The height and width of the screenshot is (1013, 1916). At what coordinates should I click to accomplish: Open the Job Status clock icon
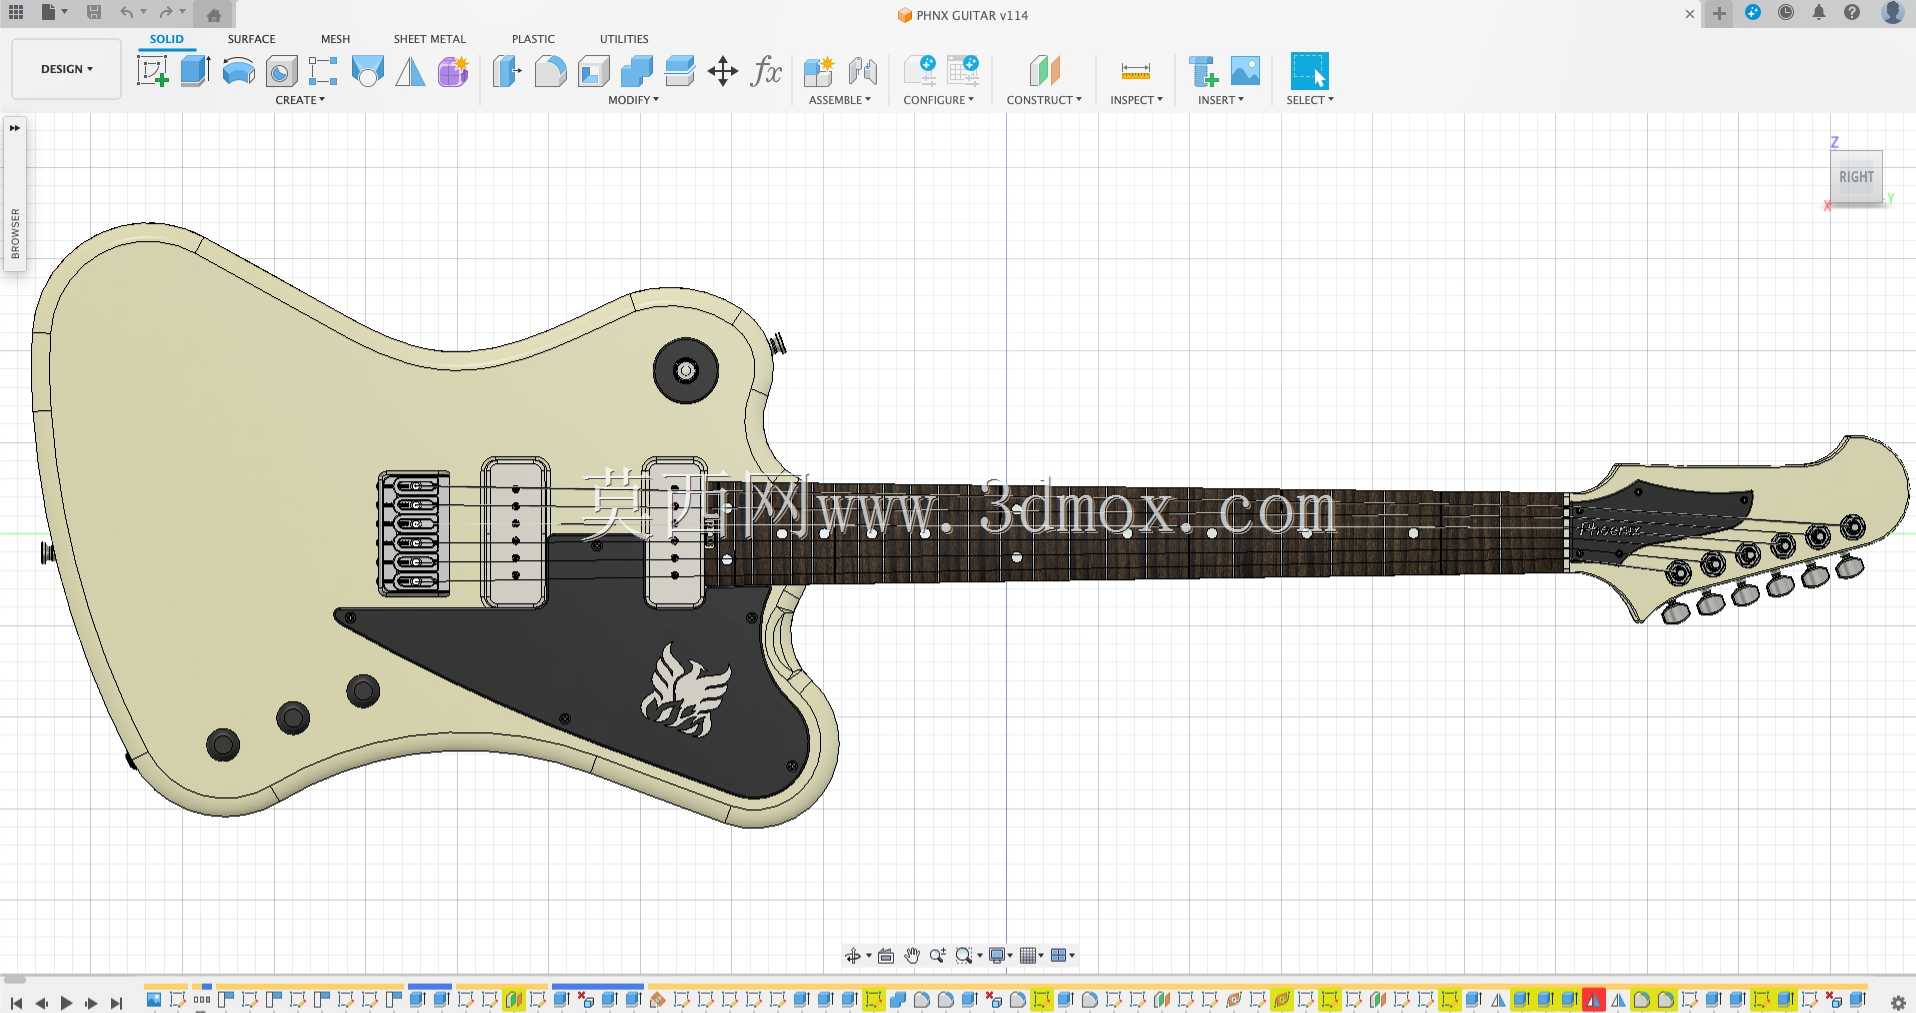[x=1786, y=13]
